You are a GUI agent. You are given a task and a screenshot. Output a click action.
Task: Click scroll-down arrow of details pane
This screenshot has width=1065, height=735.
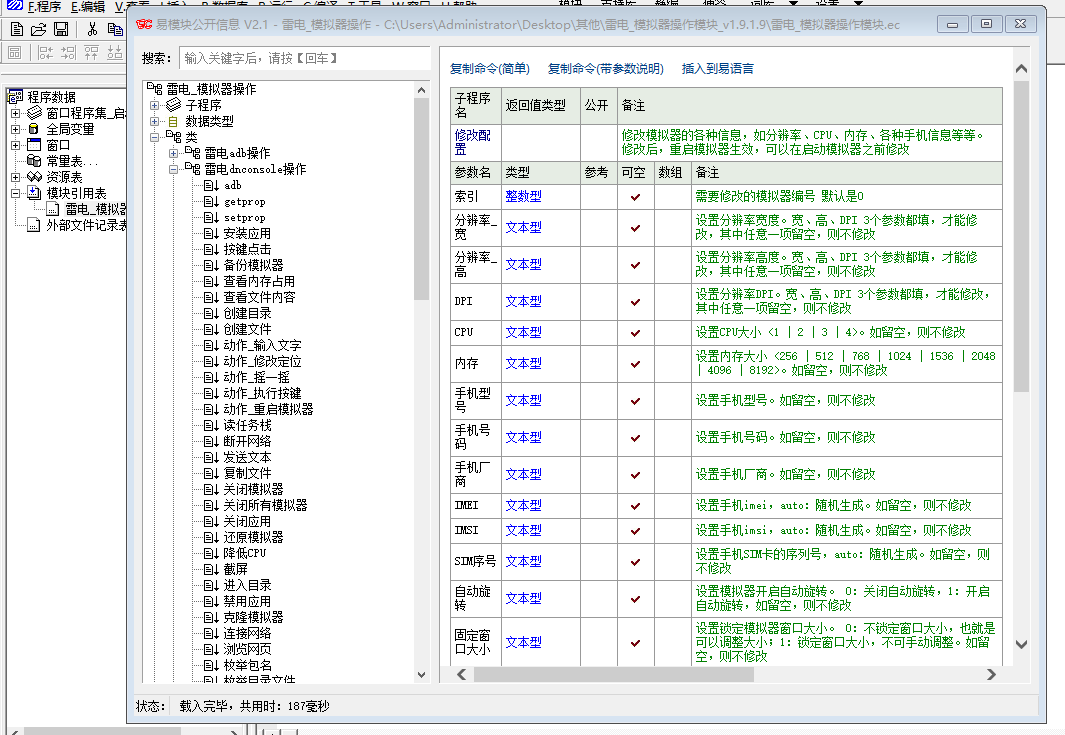pos(1021,644)
